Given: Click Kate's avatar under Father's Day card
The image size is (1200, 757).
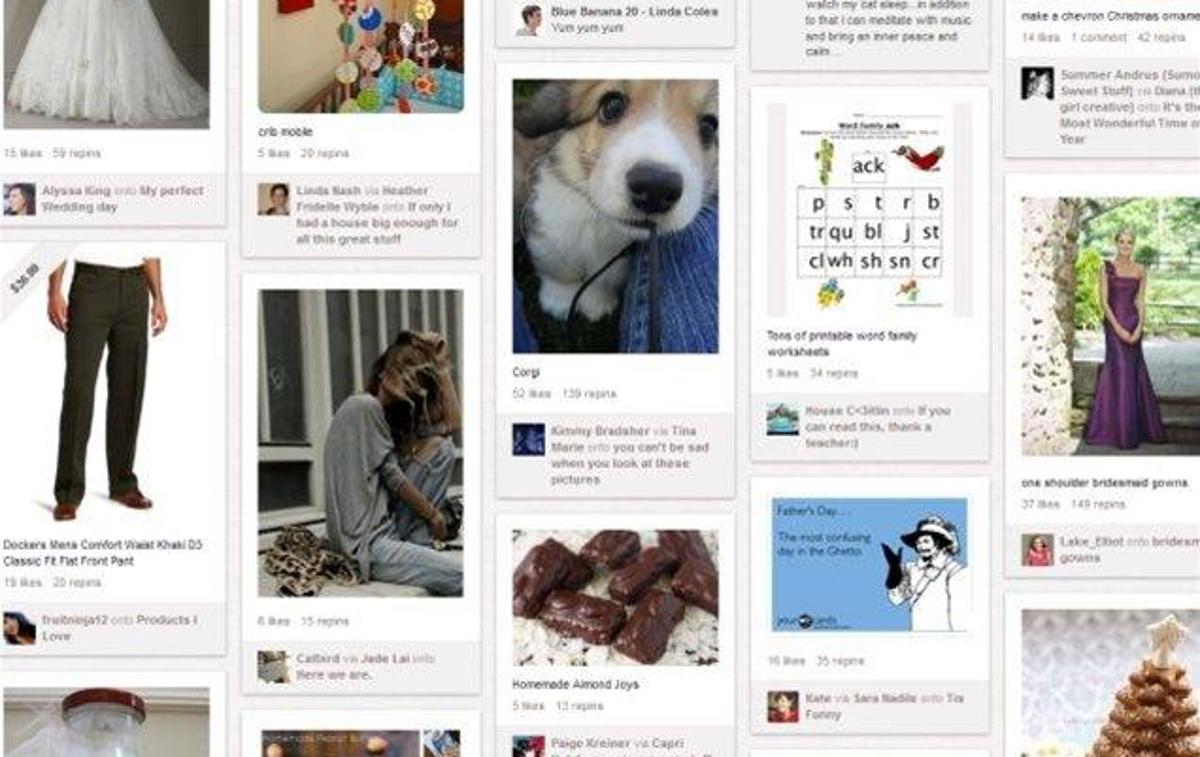Looking at the screenshot, I should (783, 706).
